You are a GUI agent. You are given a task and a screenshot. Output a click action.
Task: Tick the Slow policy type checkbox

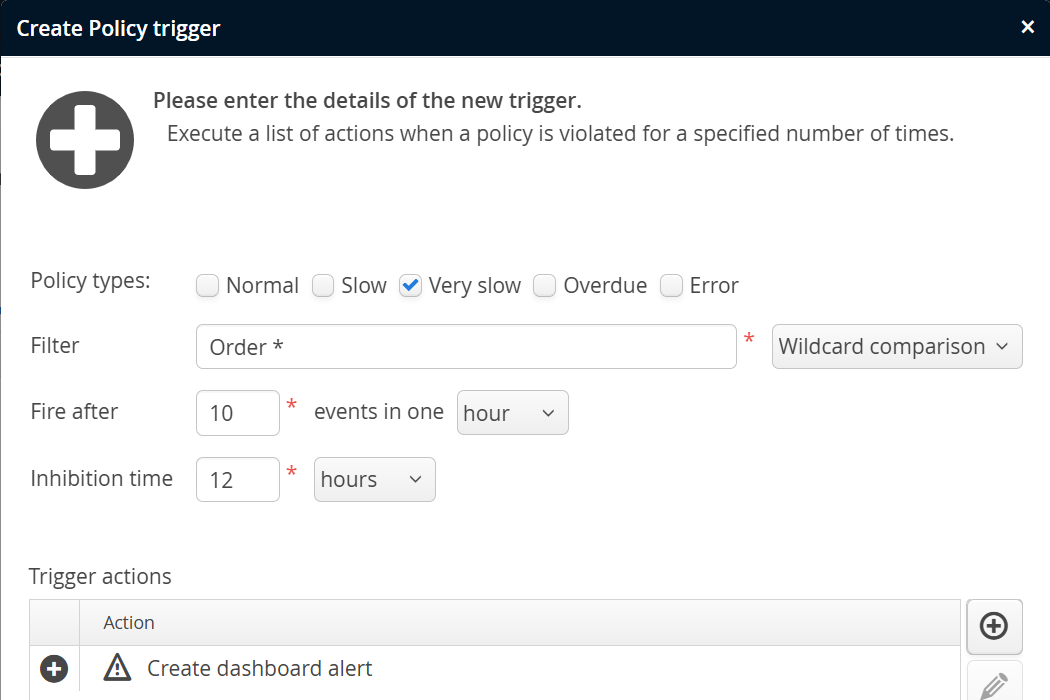click(x=323, y=286)
